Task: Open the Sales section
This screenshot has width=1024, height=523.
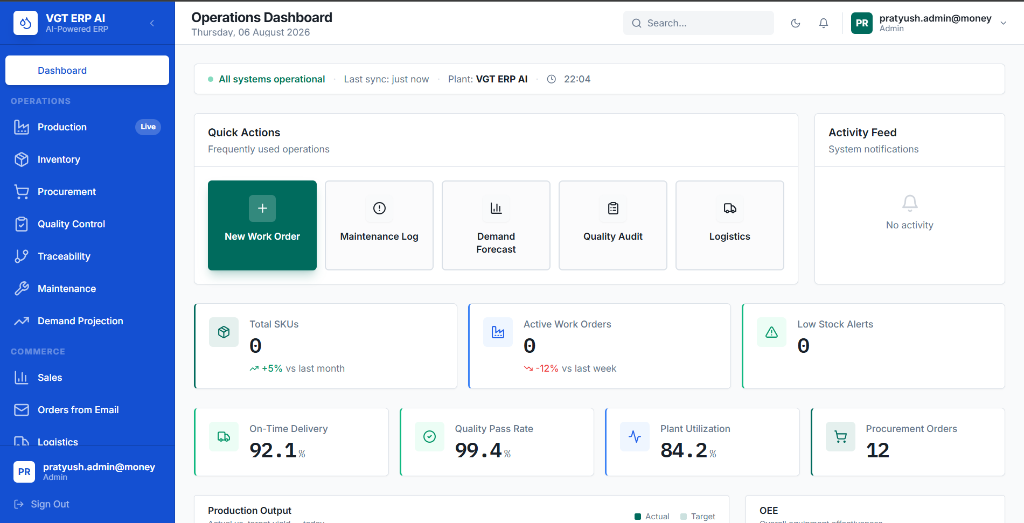Action: (87, 377)
